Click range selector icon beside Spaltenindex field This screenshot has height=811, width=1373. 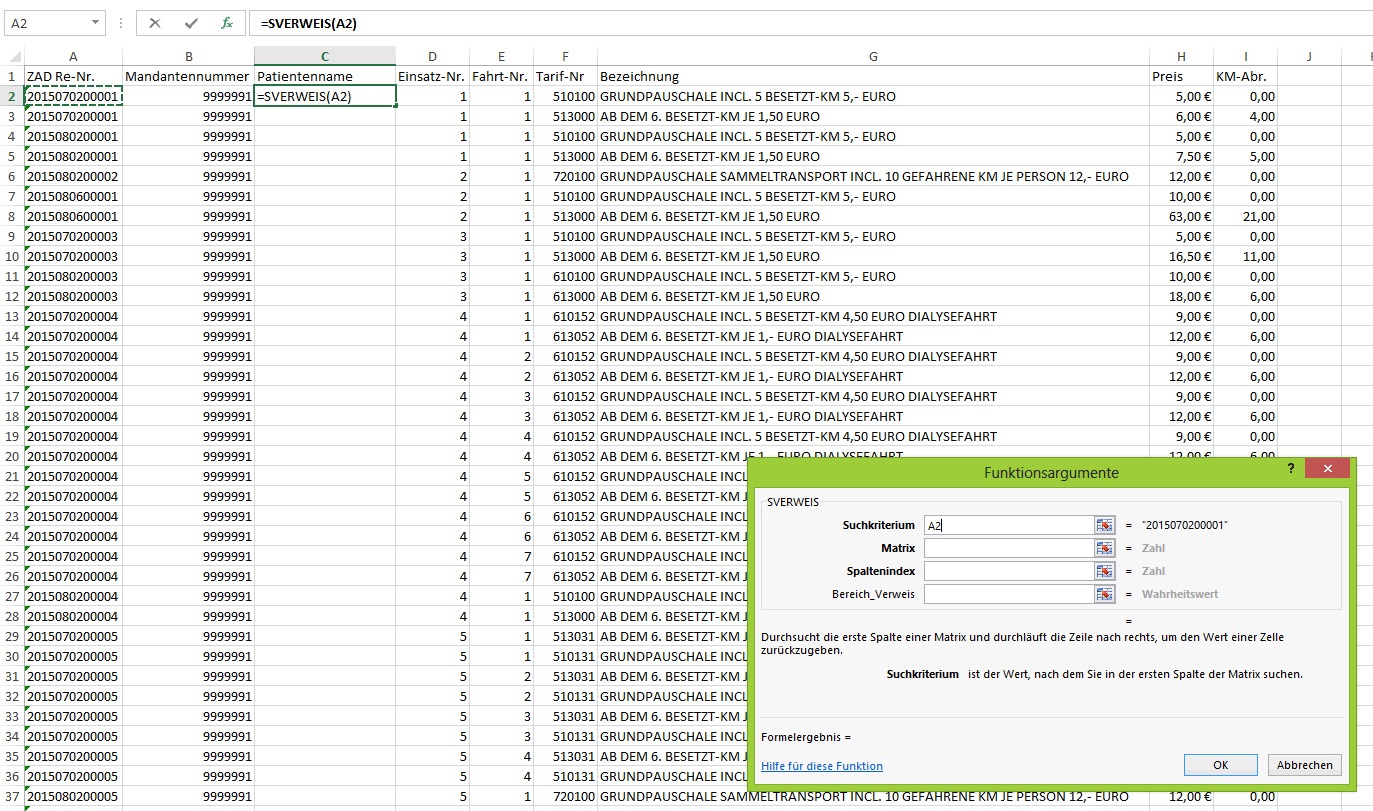(1104, 571)
